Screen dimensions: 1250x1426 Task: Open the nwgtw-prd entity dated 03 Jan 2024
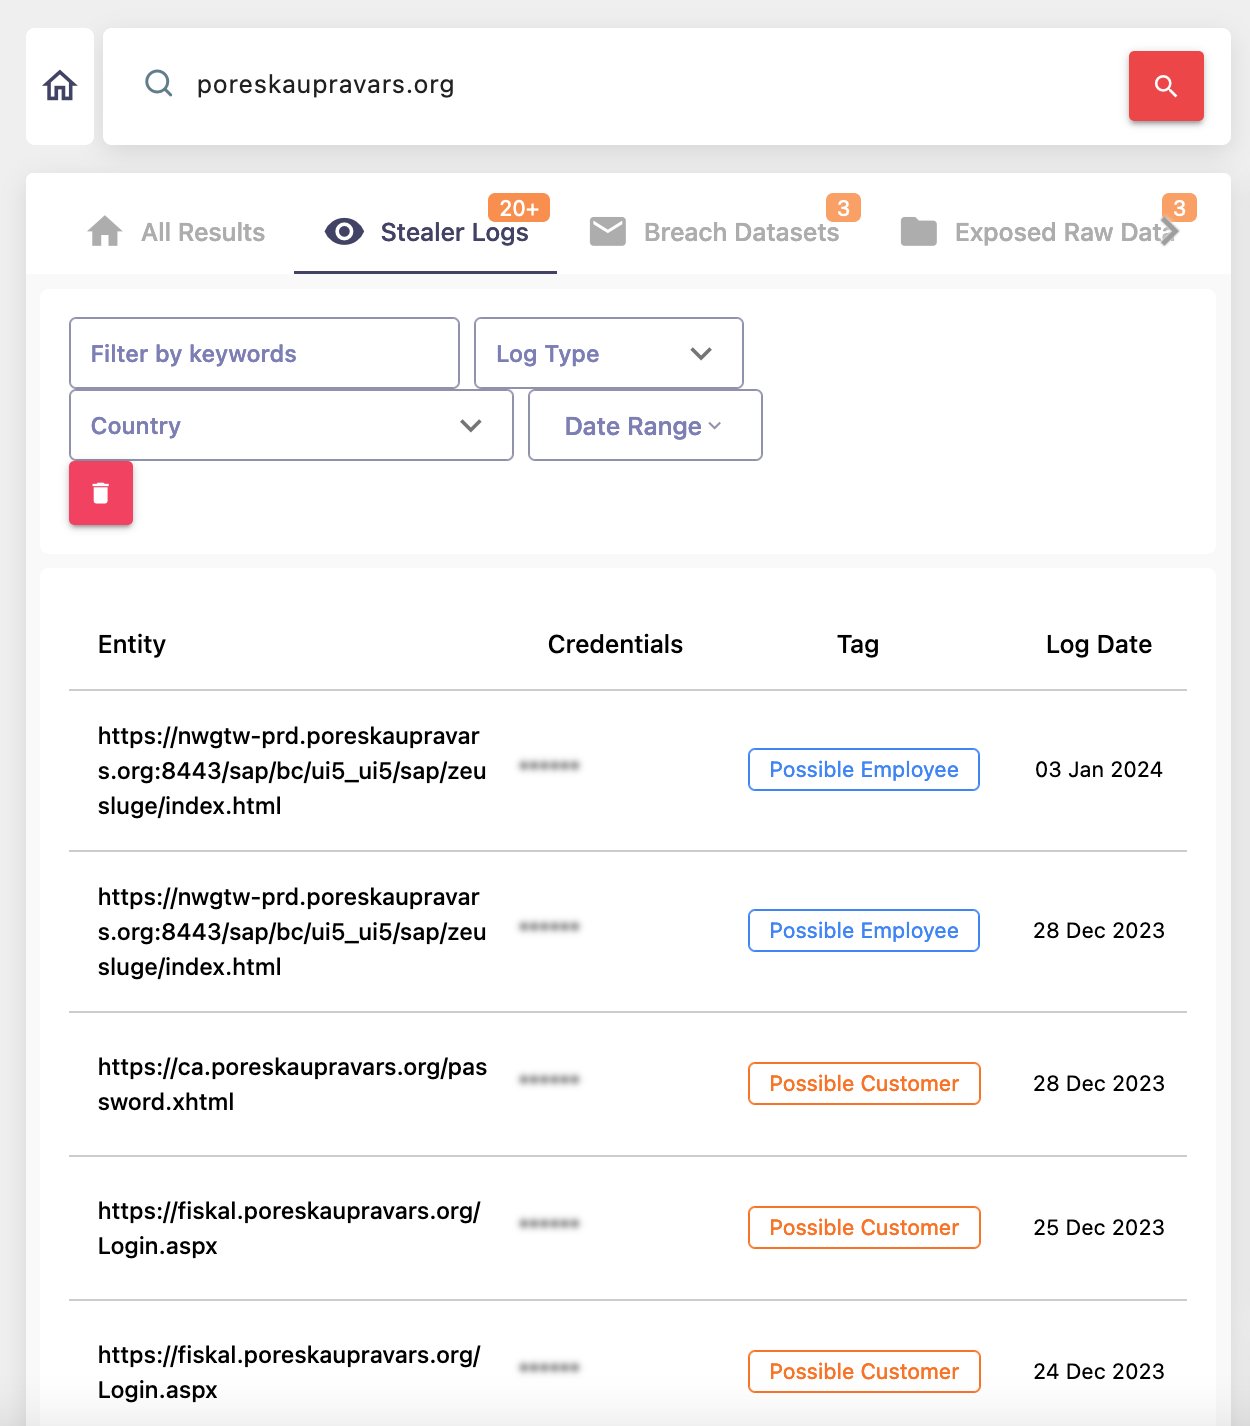[292, 771]
